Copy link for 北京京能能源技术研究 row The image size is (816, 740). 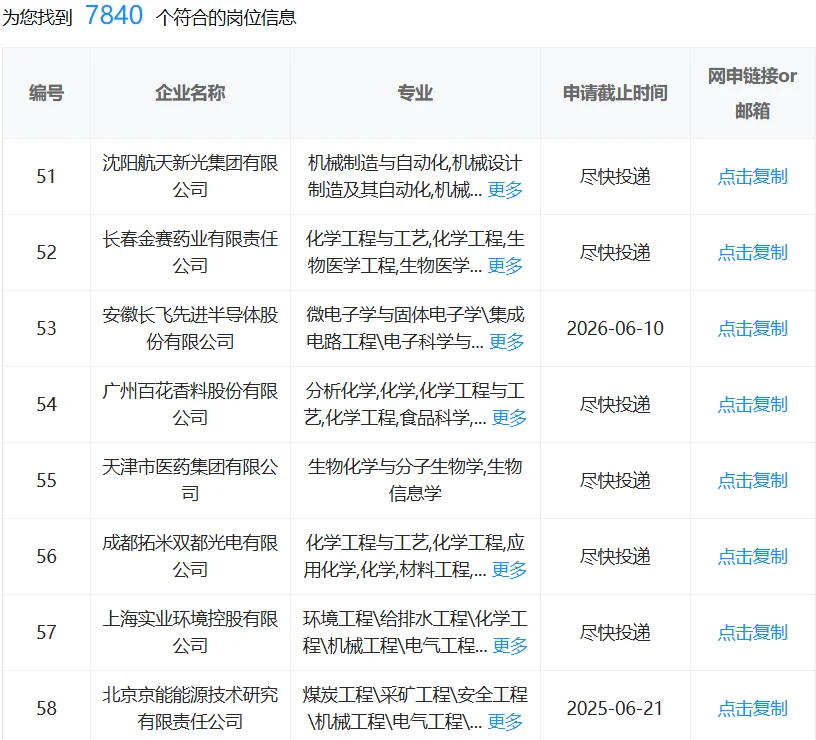click(751, 707)
